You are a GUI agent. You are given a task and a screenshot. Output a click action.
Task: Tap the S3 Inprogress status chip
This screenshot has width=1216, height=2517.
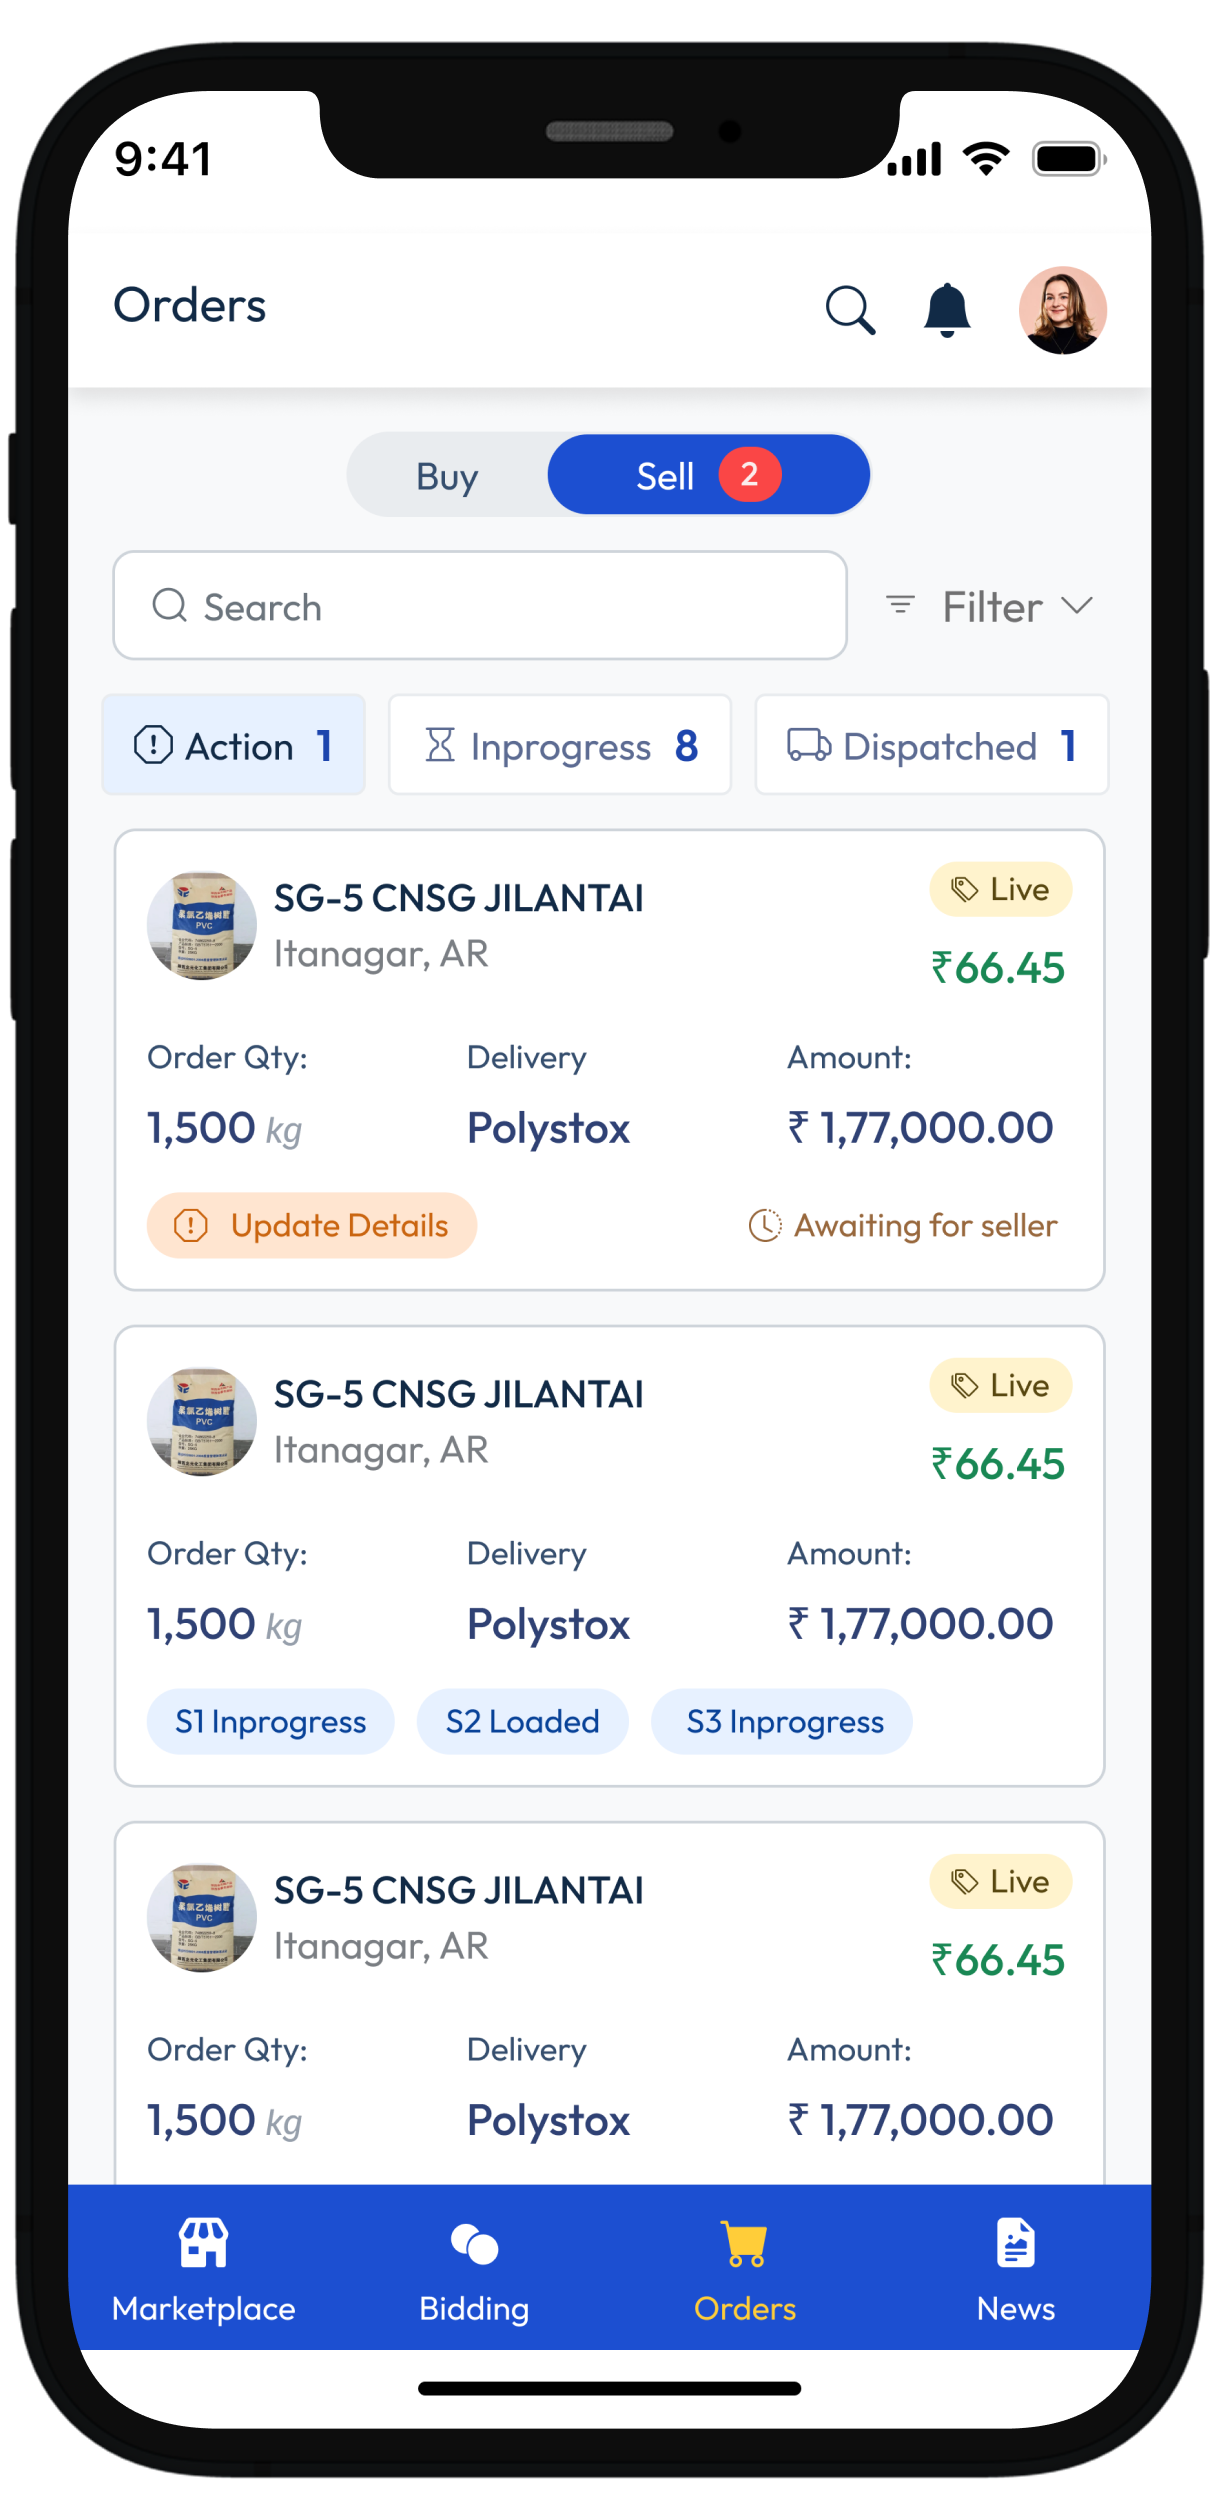pos(784,1722)
